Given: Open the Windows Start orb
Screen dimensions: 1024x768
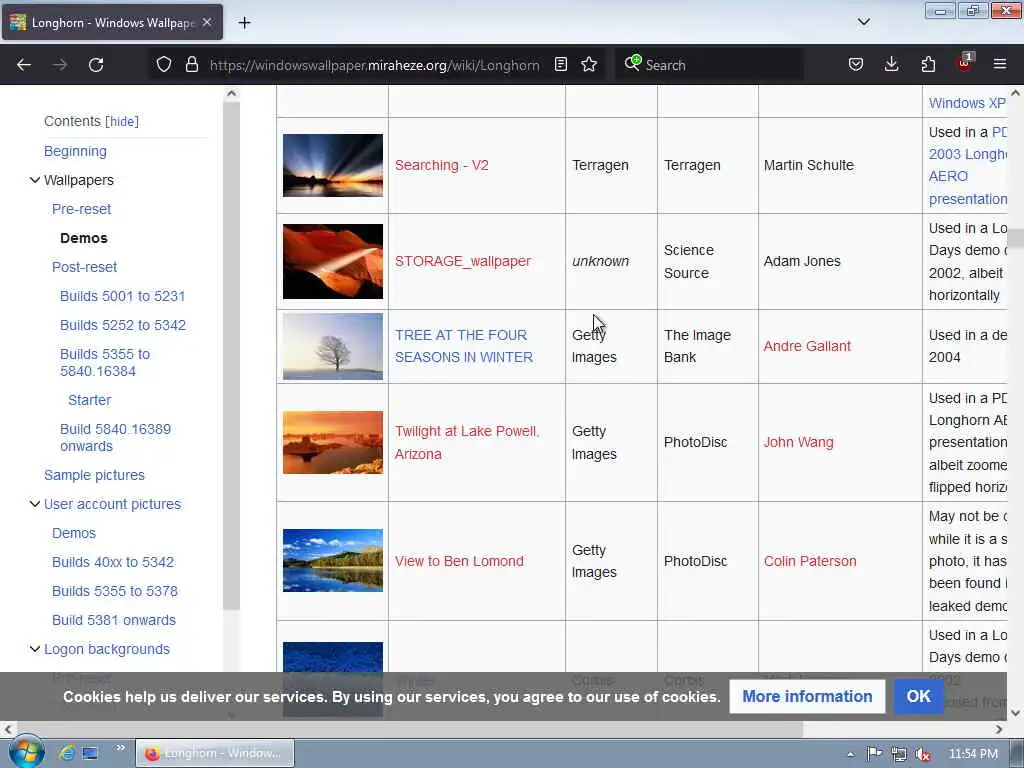Looking at the screenshot, I should click(26, 752).
